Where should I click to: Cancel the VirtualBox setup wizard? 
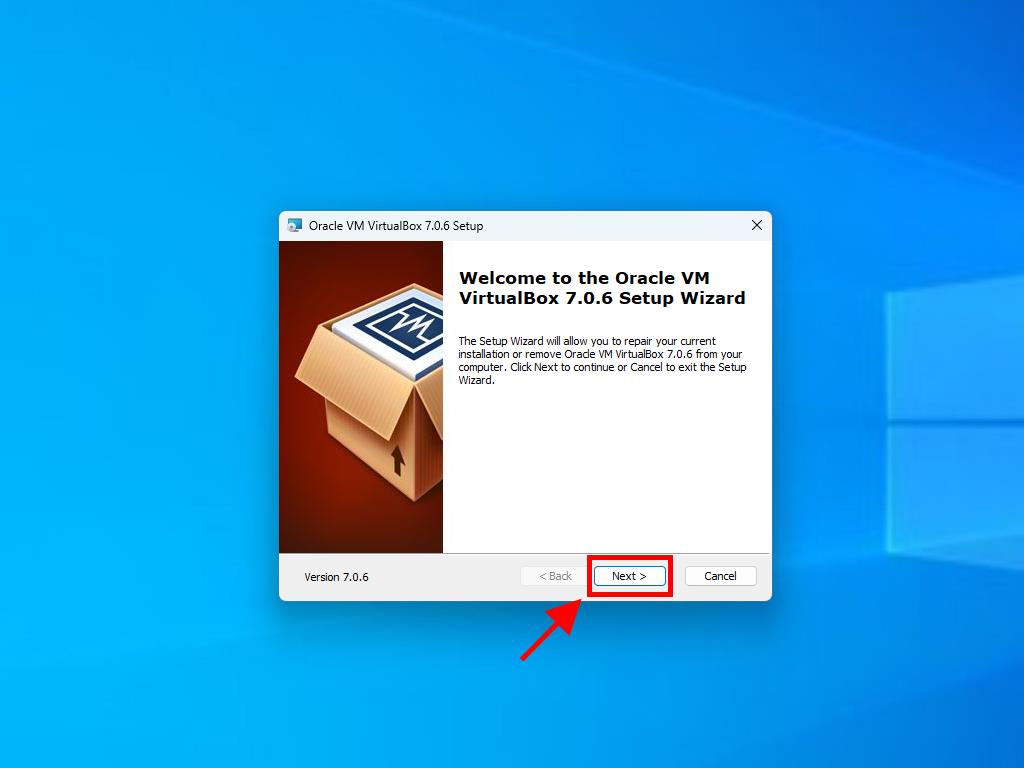point(720,575)
